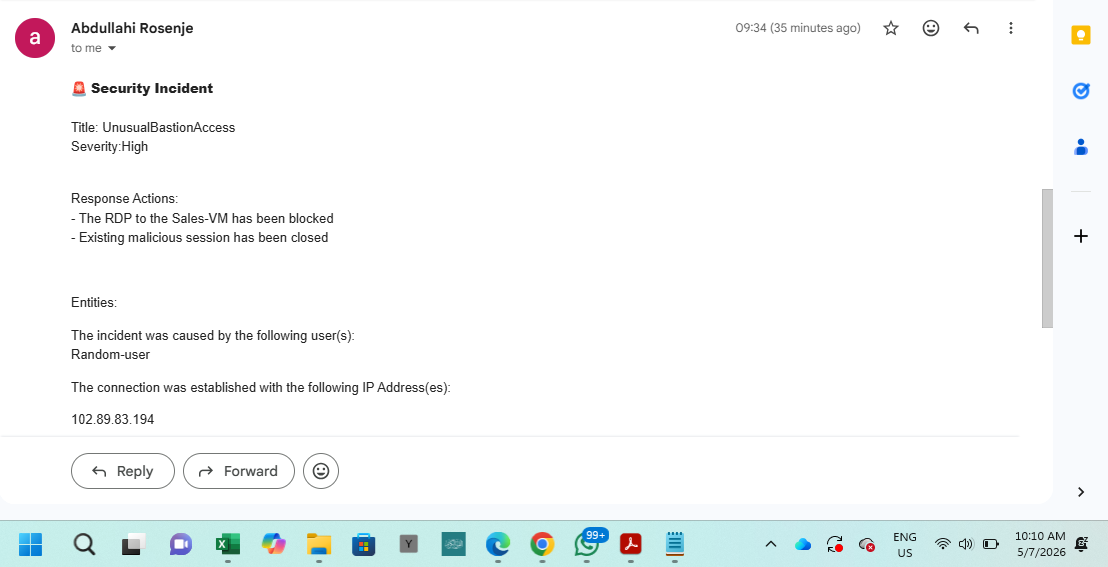Image resolution: width=1108 pixels, height=567 pixels.
Task: Click the sender avatar for Abdullahi Rosenje
Action: [35, 37]
